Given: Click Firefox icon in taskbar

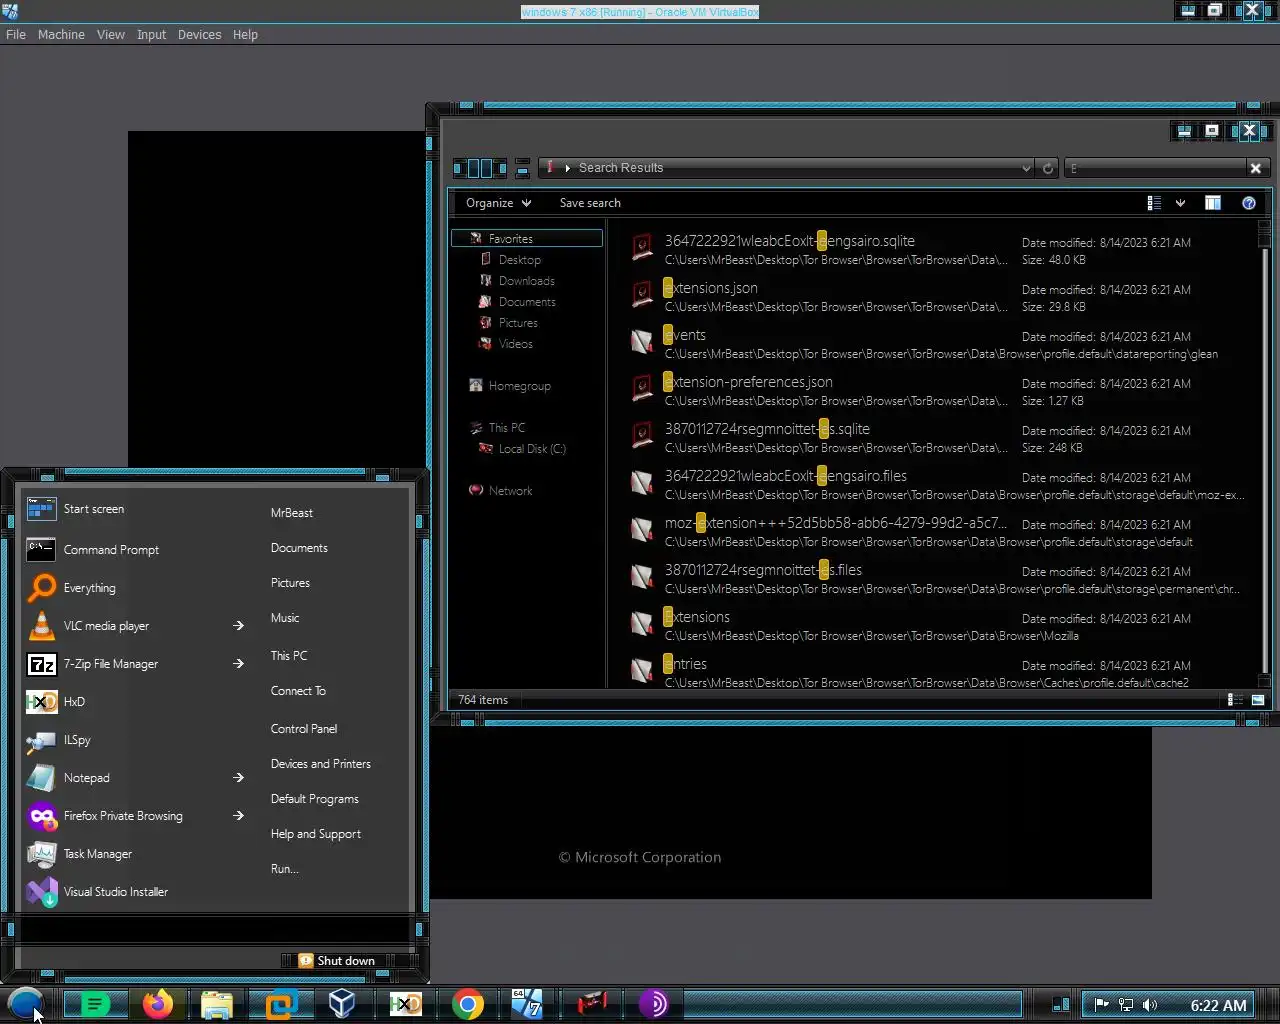Looking at the screenshot, I should [157, 1004].
